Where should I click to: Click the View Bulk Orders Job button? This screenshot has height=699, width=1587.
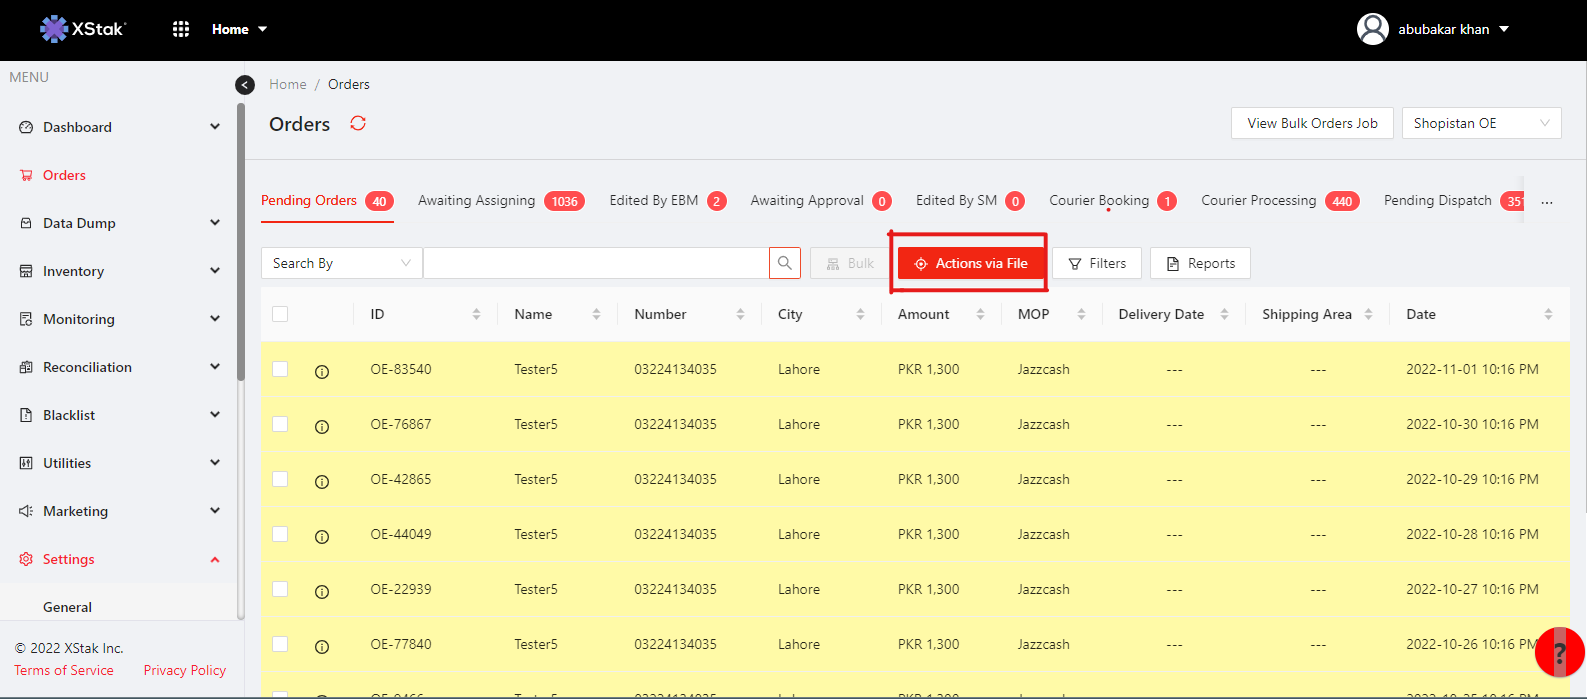pyautogui.click(x=1312, y=123)
